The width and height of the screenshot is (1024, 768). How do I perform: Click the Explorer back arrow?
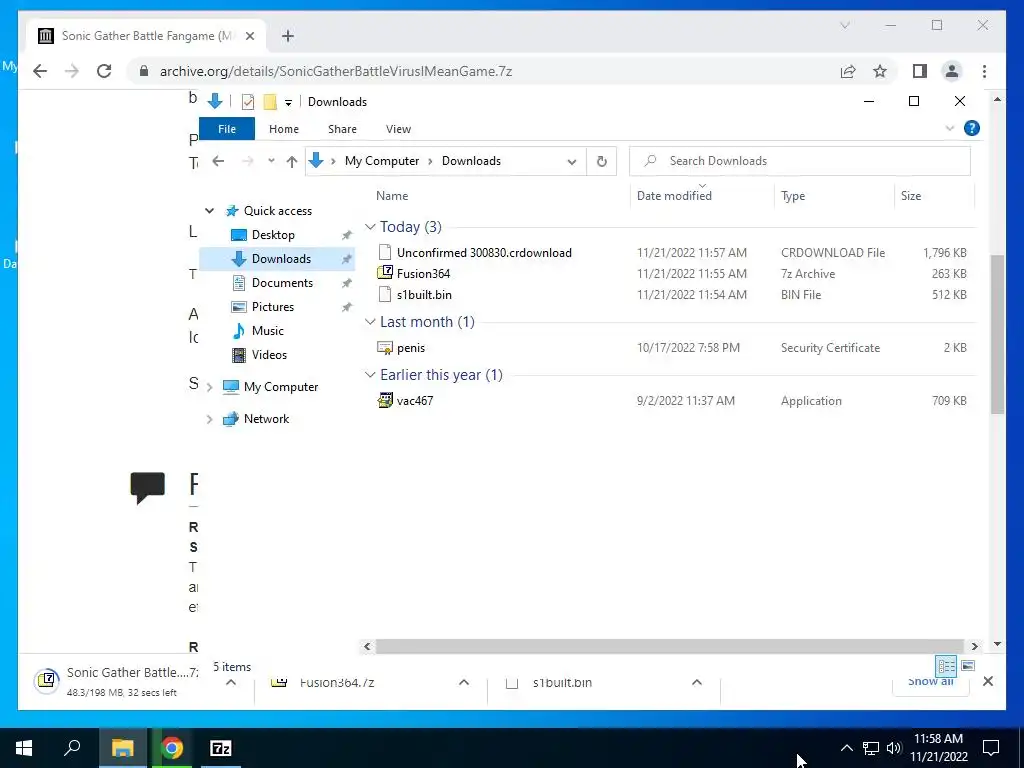(218, 161)
